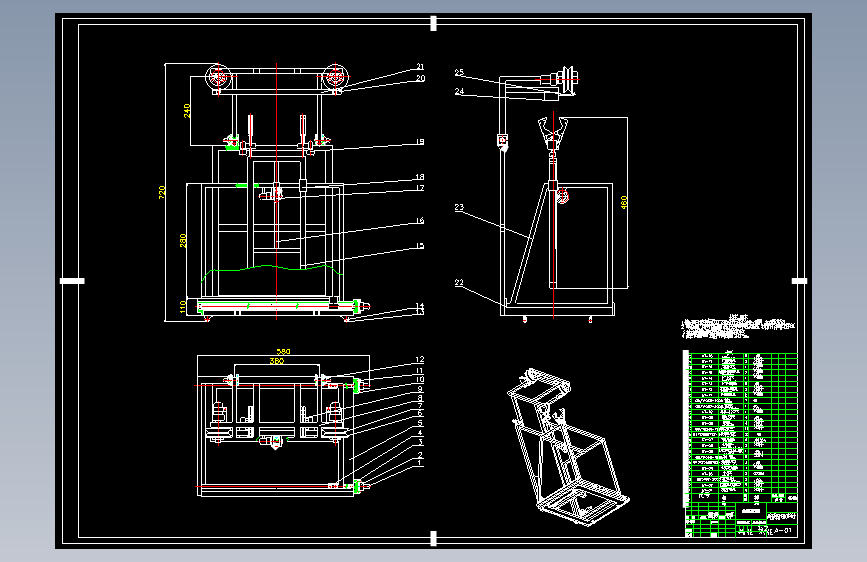
Task: Select the 580 width dimension text
Action: pyautogui.click(x=283, y=351)
